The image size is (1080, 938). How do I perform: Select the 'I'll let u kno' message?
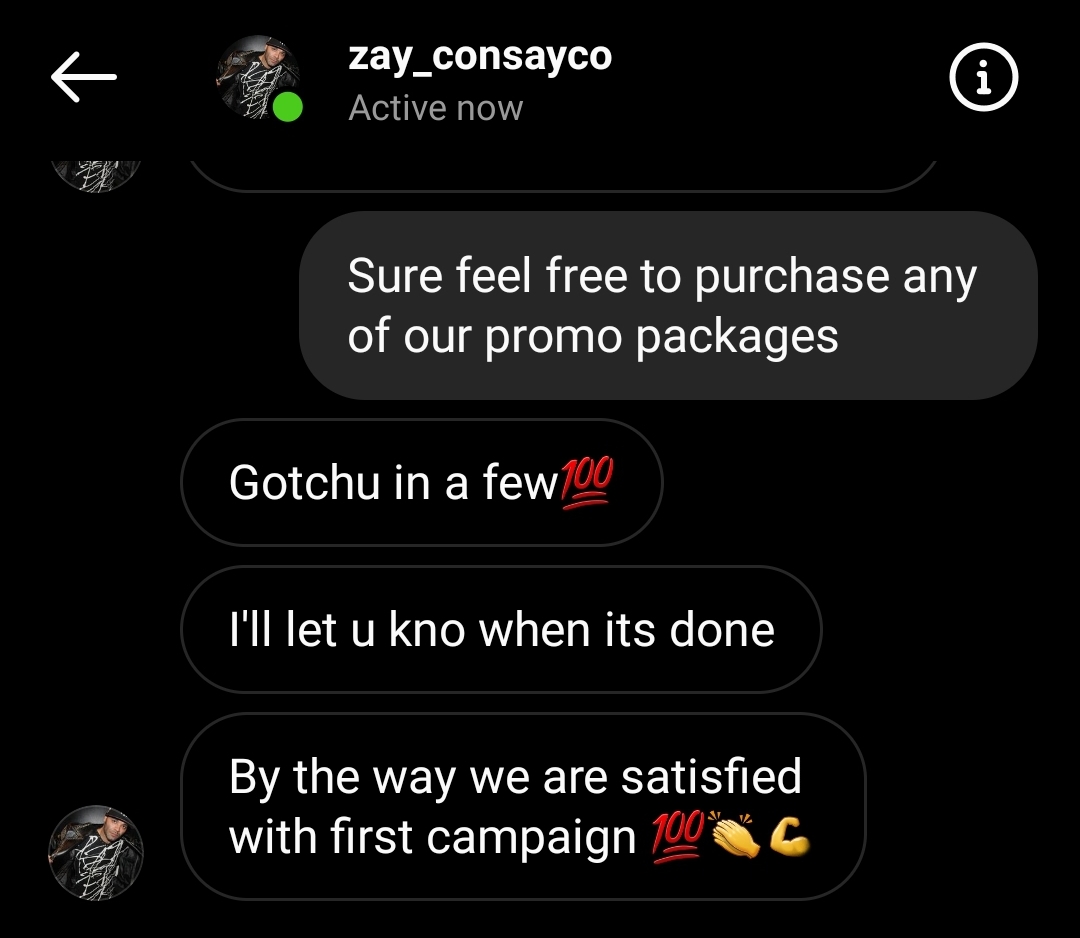(501, 629)
